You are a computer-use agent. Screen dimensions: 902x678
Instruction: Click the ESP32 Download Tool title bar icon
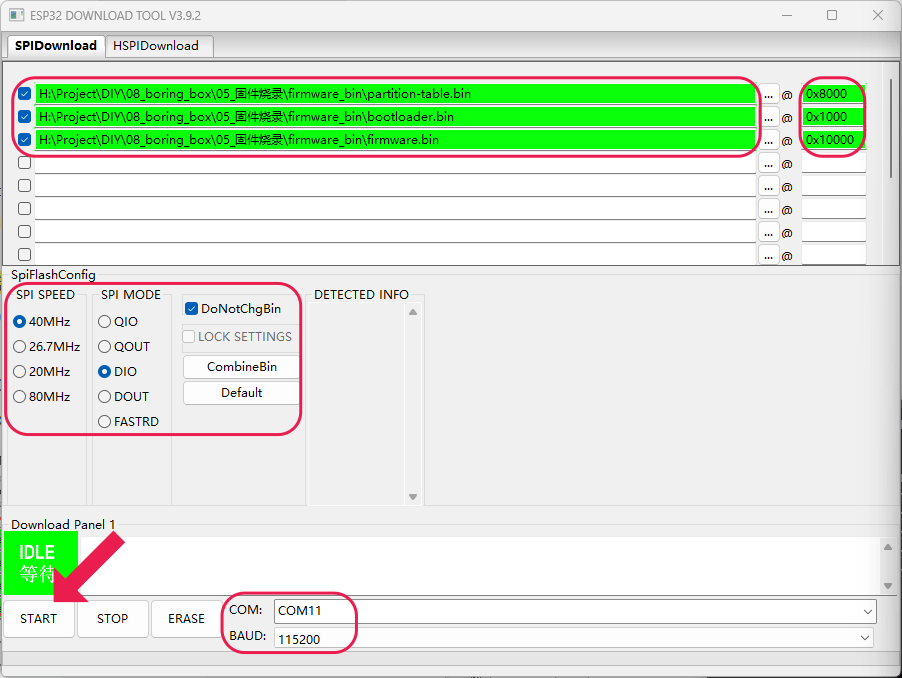pos(17,15)
